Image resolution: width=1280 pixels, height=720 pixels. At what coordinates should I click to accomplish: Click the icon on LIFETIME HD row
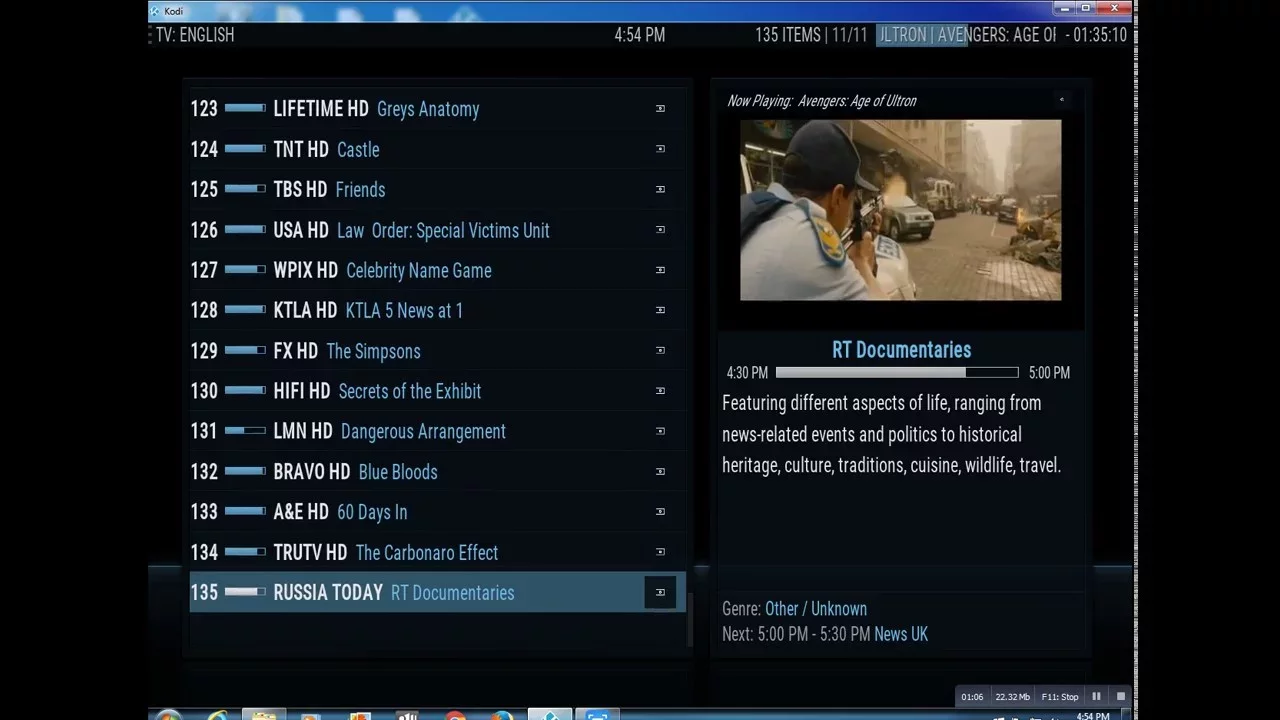pyautogui.click(x=660, y=109)
